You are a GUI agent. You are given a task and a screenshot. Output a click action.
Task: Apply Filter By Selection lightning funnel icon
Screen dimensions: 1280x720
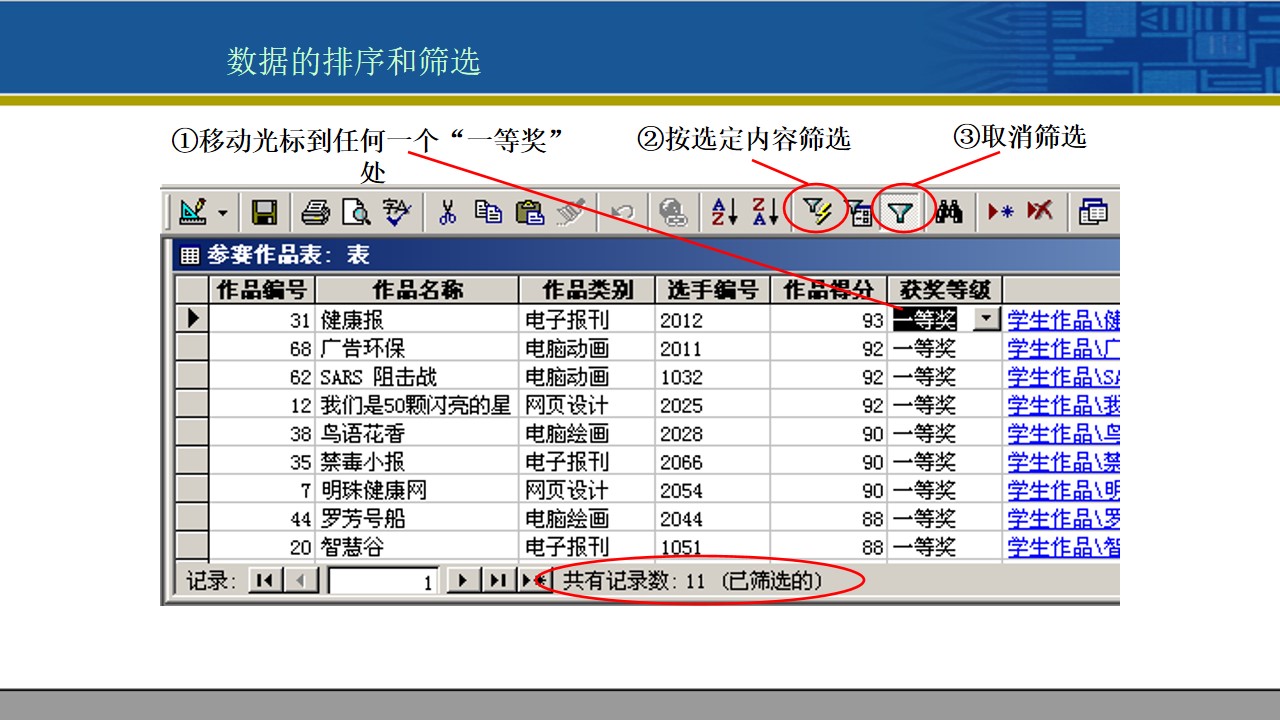coord(819,212)
